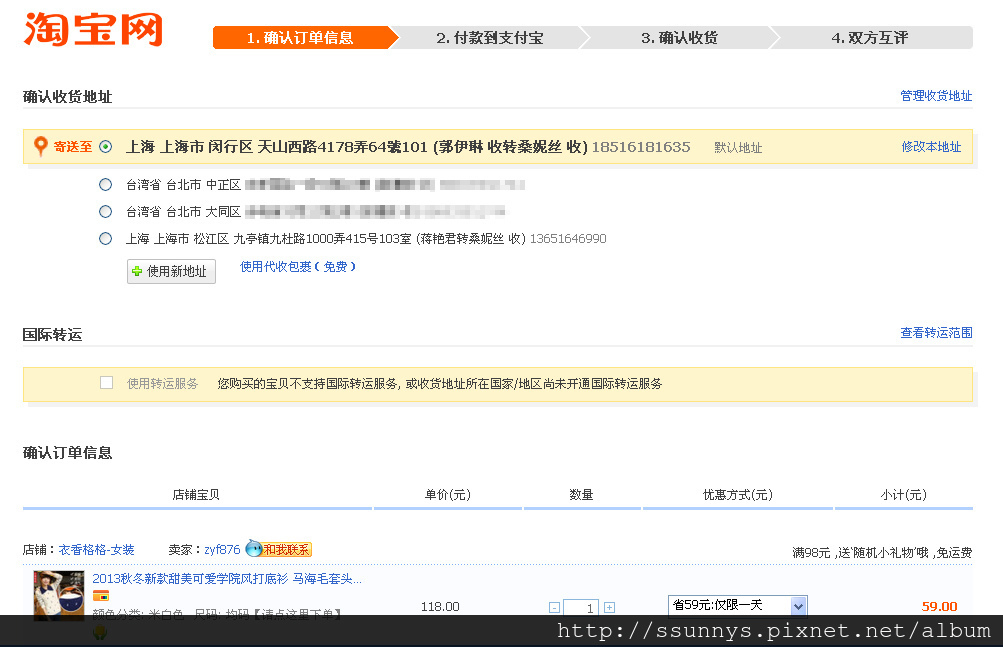Click the plus quantity button
1003x647 pixels.
(609, 607)
